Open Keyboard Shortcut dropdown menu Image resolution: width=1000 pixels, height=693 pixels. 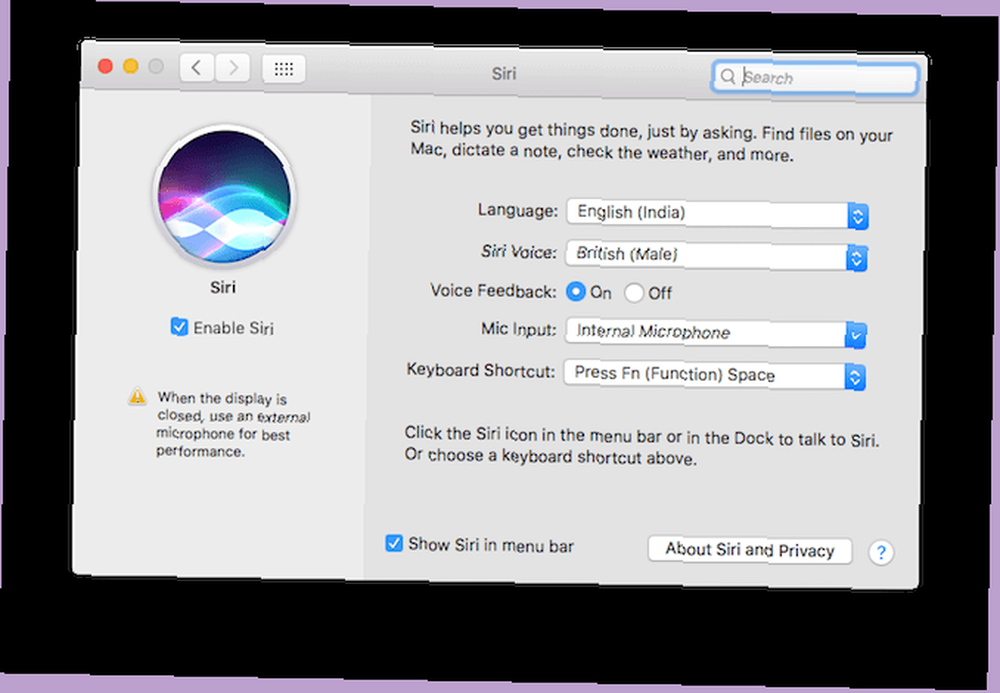[715, 375]
